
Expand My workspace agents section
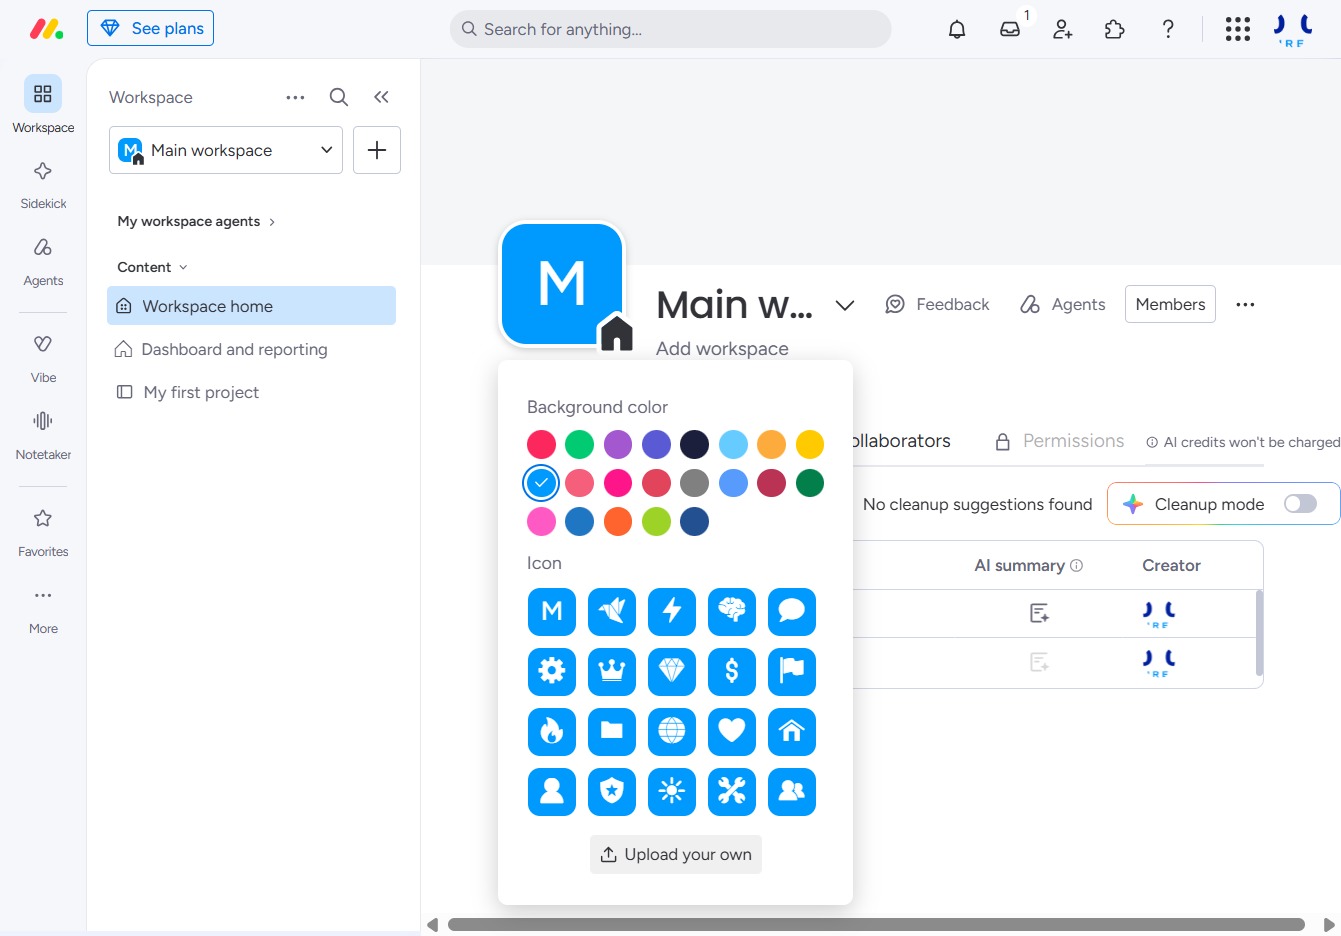[x=196, y=221]
